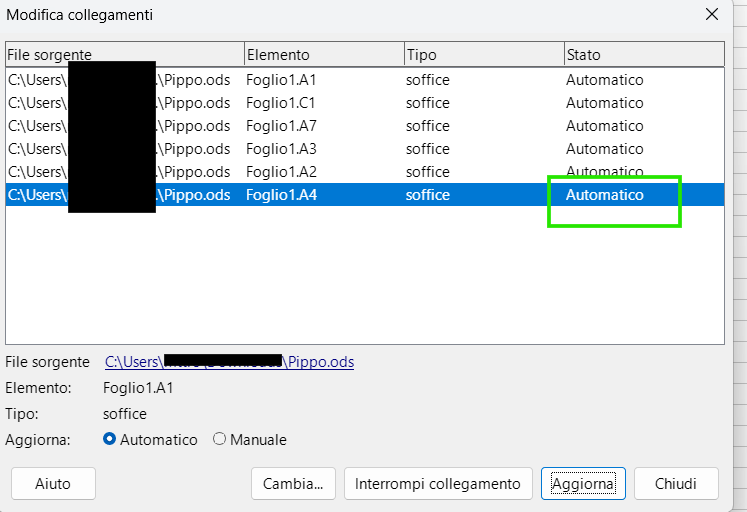Open the Pippo.ods source file link
Screen dimensions: 747x512
pos(229,362)
